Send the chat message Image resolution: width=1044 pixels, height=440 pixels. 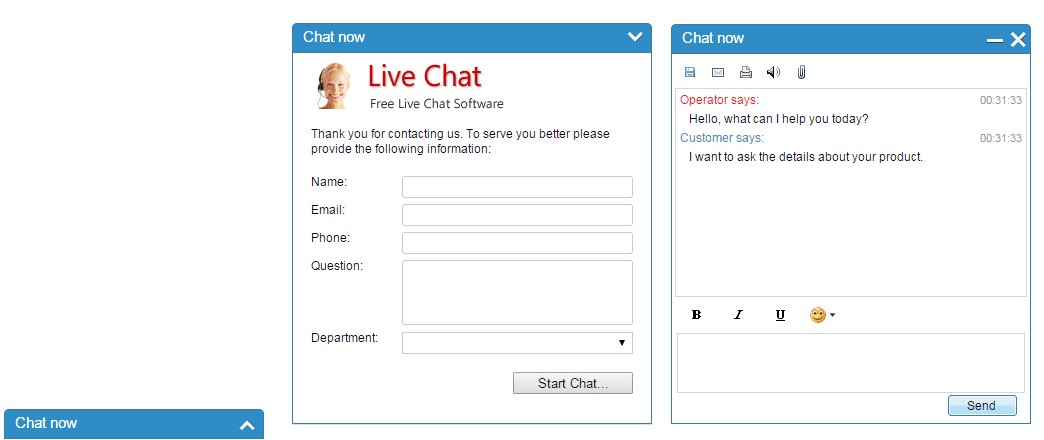click(x=982, y=406)
